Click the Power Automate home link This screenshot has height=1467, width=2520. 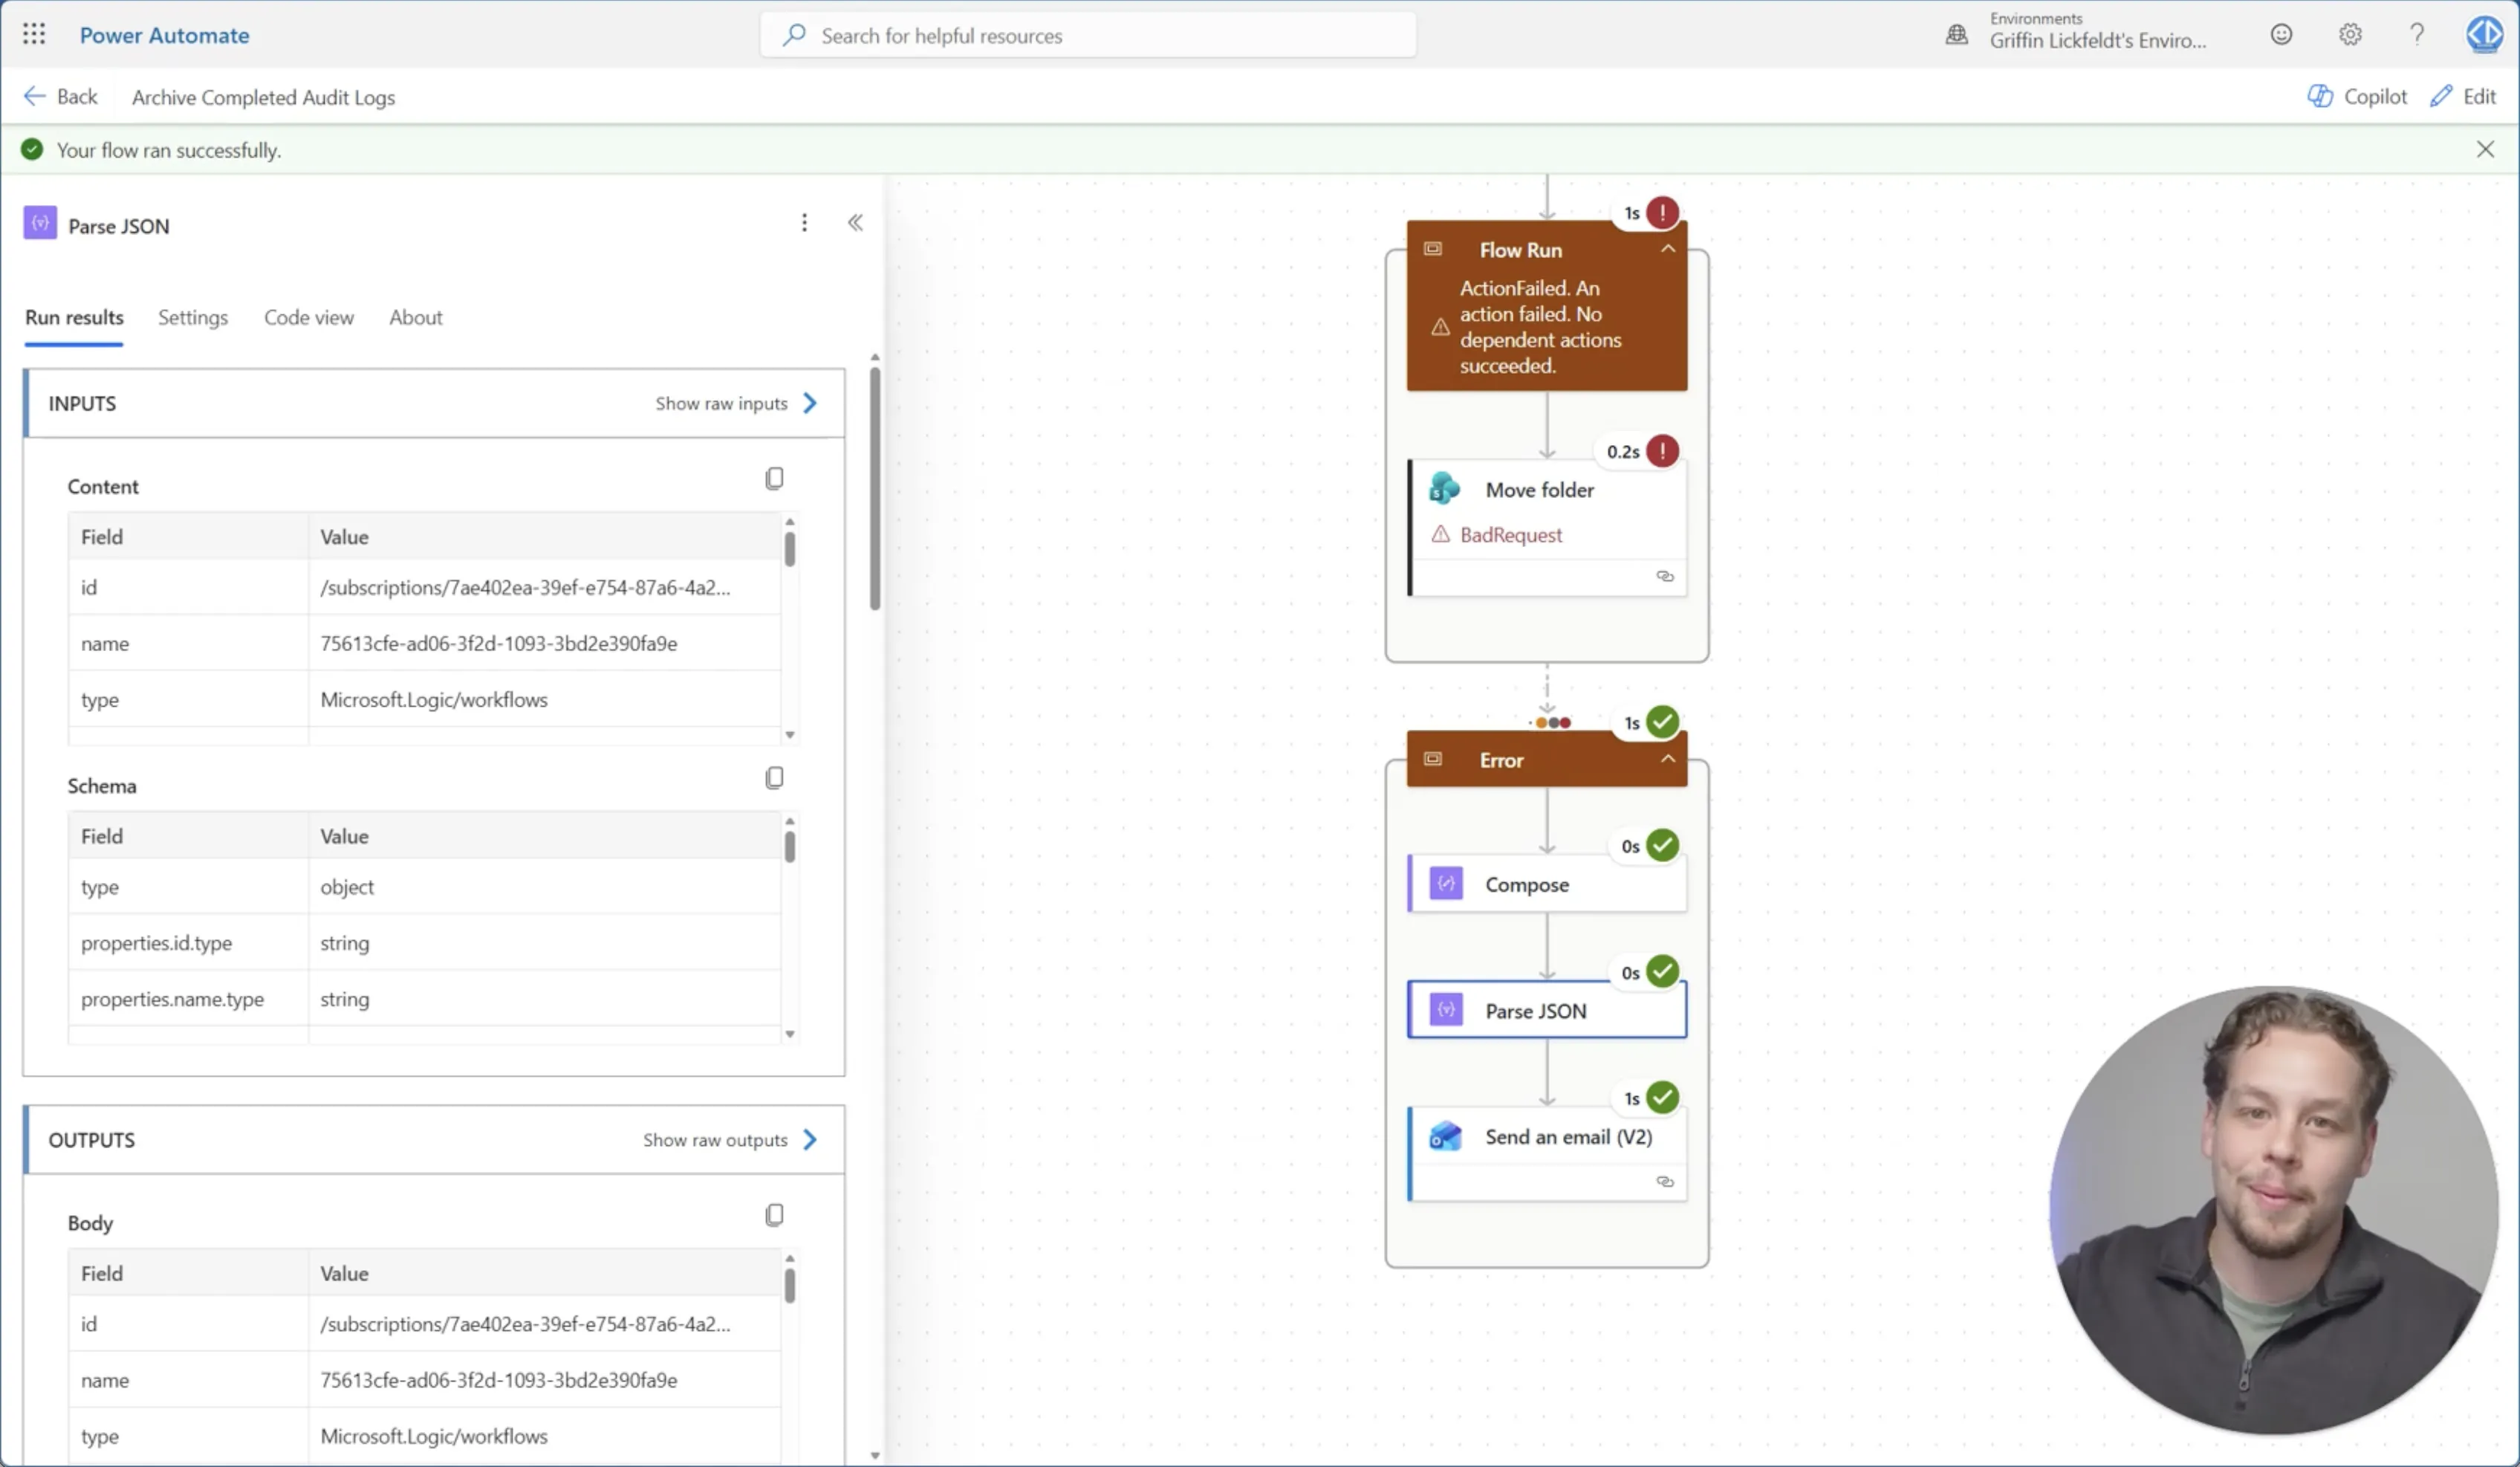pyautogui.click(x=165, y=35)
